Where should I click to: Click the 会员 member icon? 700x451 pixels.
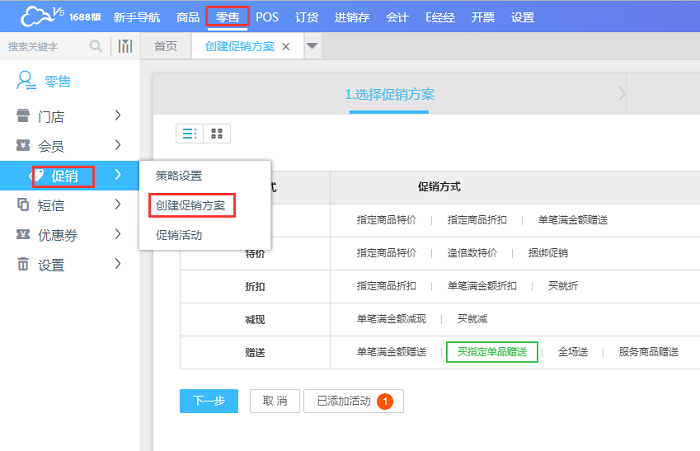click(23, 146)
